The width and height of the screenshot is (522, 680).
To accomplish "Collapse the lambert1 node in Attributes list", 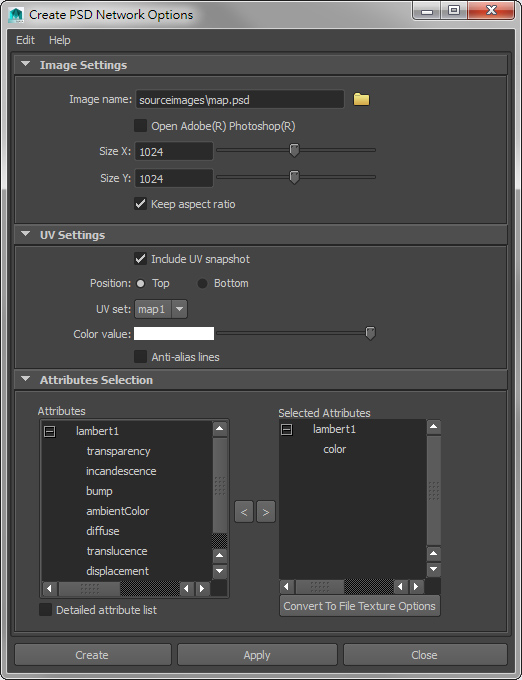I will click(x=50, y=432).
